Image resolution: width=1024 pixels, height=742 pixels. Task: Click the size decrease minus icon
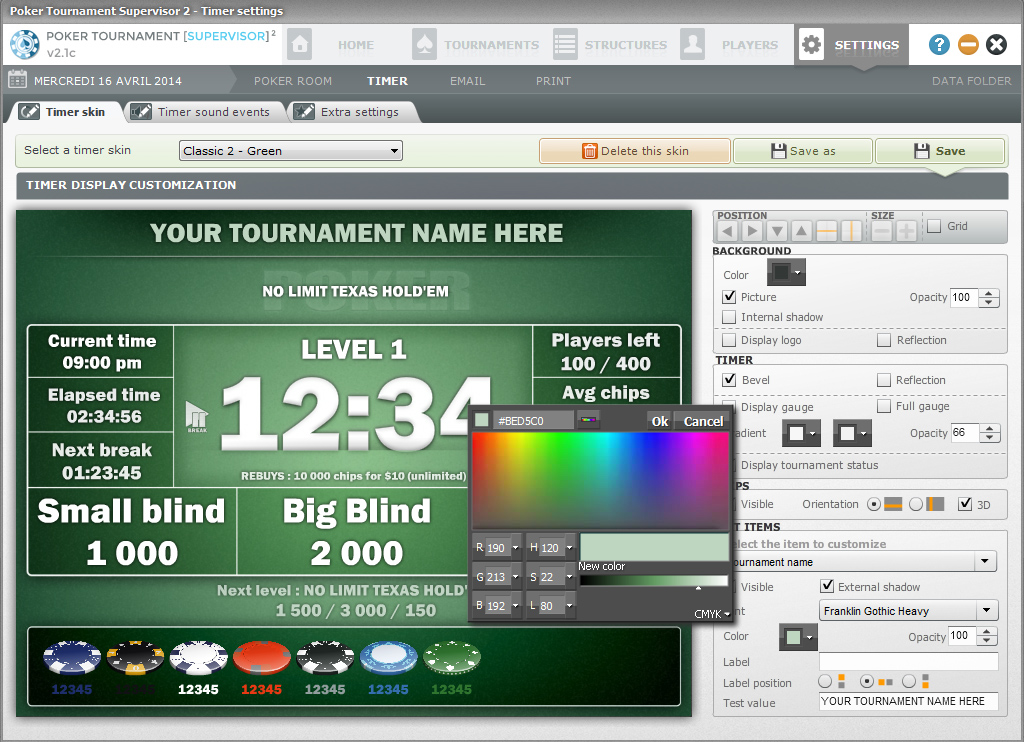(882, 231)
